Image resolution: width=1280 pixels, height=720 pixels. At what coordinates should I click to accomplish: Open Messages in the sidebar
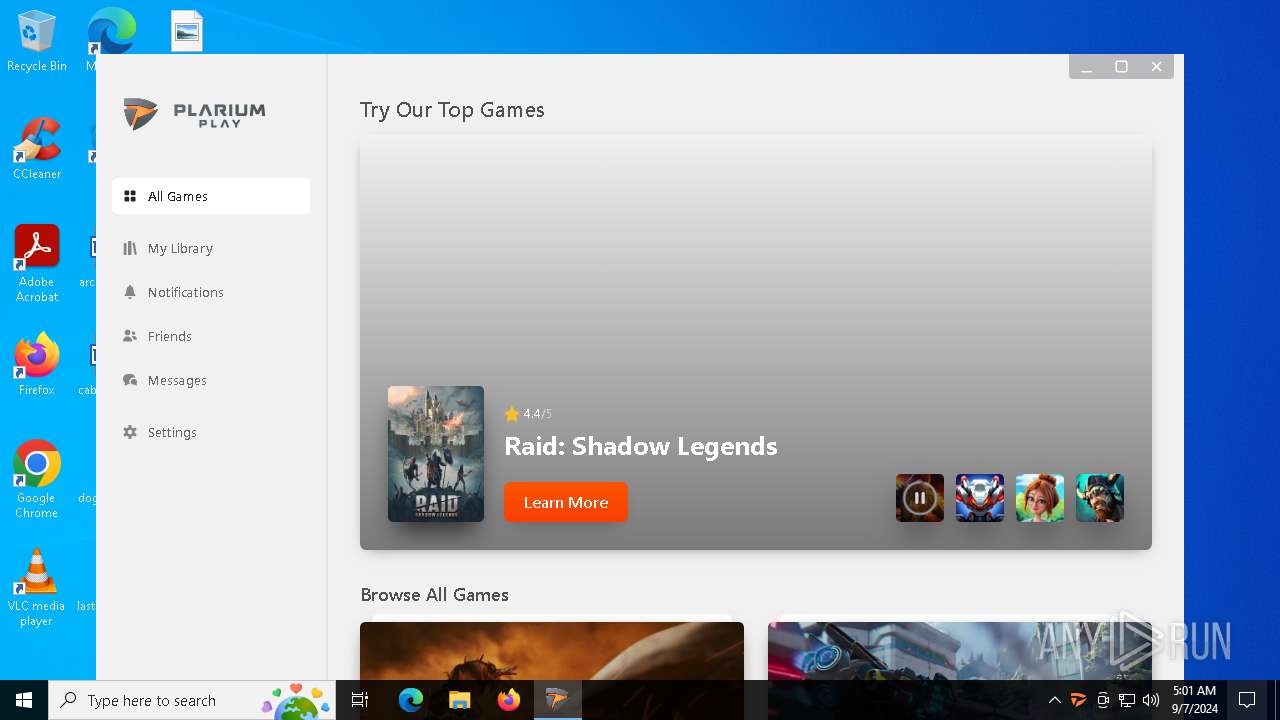211,380
